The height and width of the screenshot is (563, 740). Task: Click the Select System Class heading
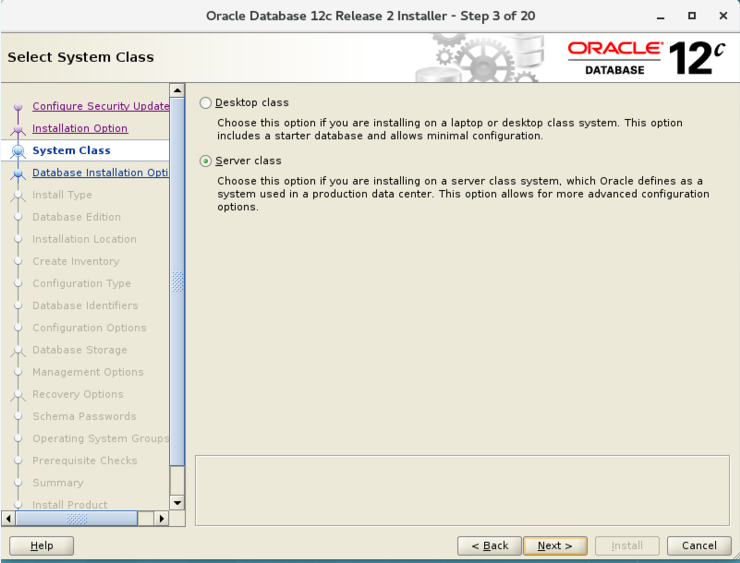(81, 57)
